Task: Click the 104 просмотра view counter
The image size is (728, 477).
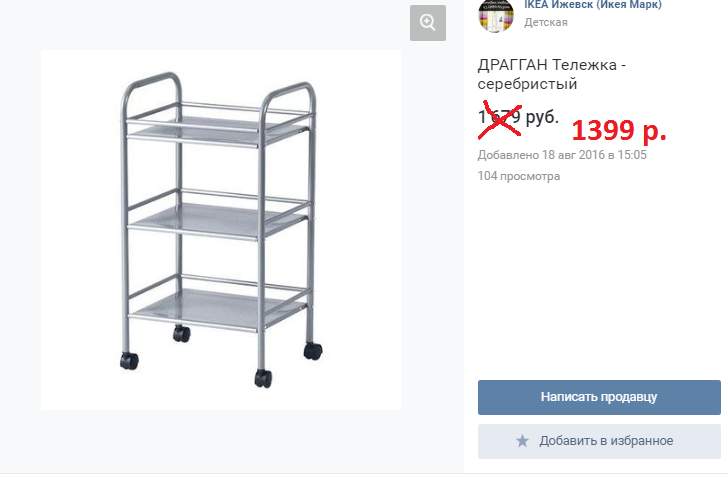Action: (x=519, y=176)
